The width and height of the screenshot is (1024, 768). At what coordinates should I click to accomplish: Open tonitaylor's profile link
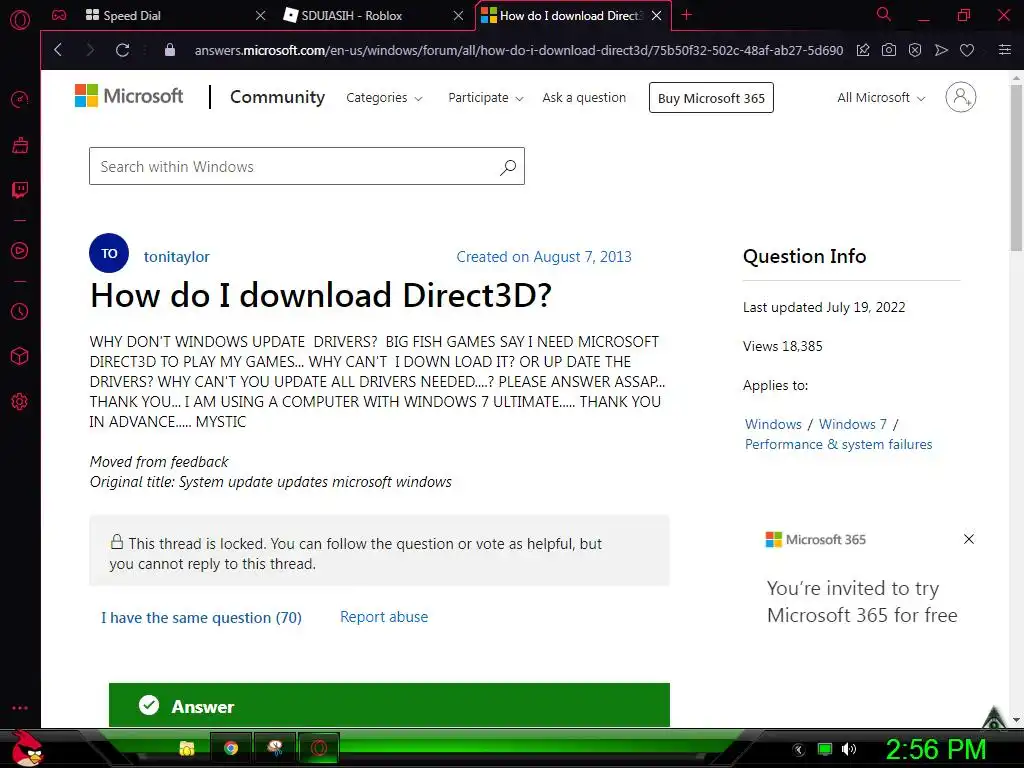click(176, 257)
